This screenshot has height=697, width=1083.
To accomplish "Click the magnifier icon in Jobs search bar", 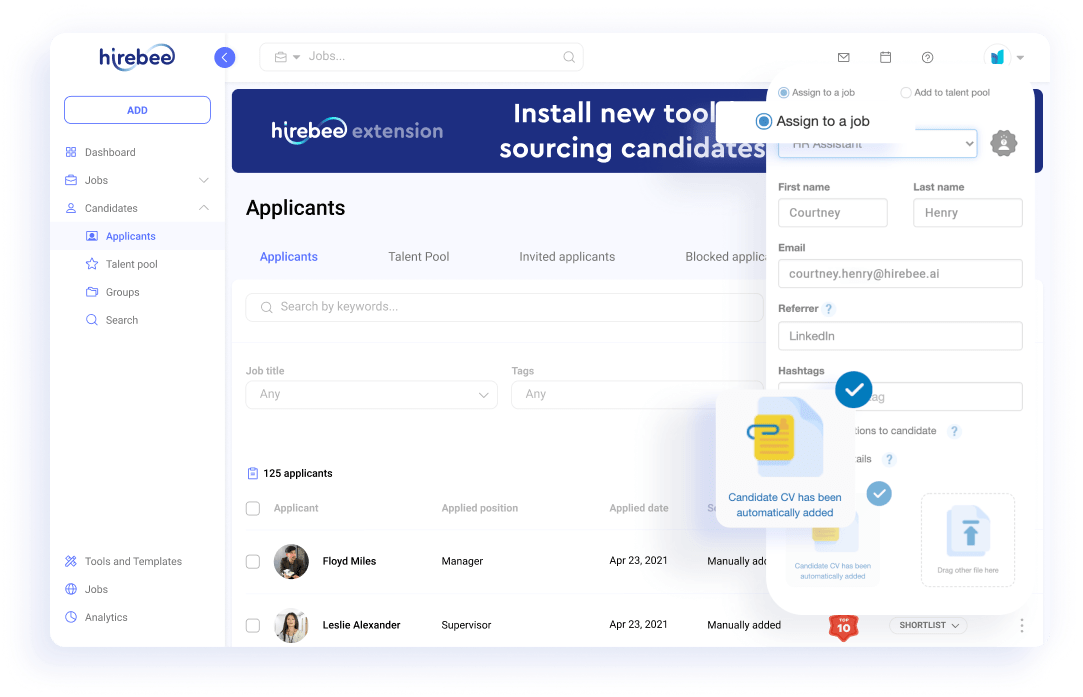I will pyautogui.click(x=568, y=57).
